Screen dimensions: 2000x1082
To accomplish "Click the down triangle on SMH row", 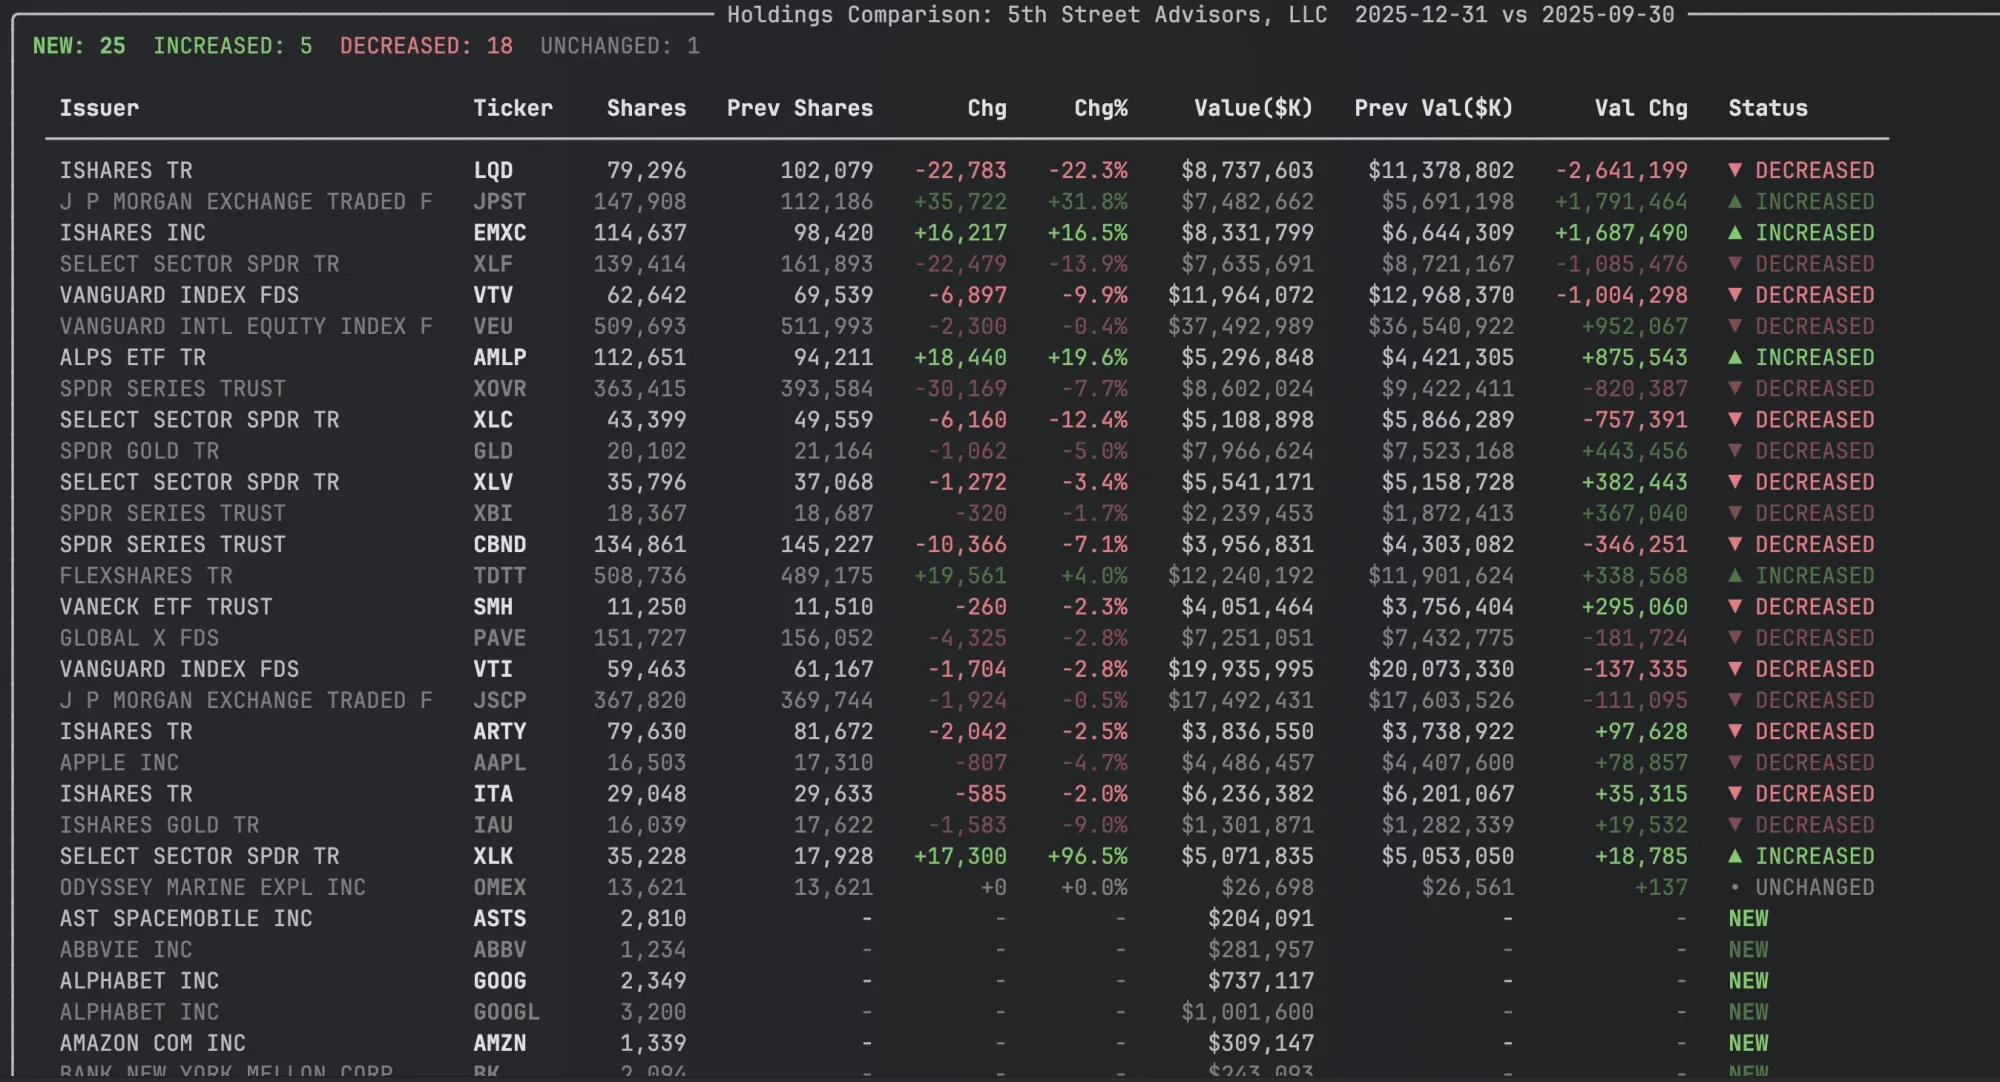I will (x=1735, y=606).
